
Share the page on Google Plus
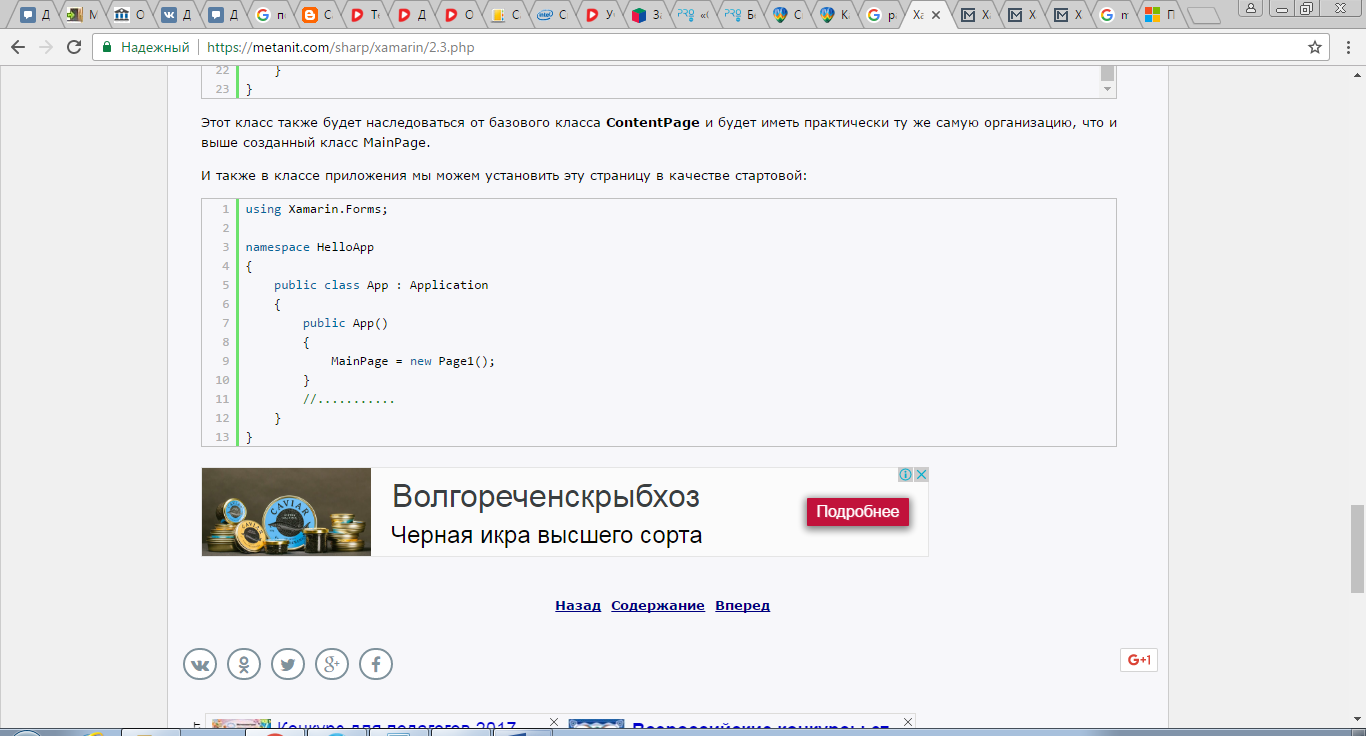(332, 664)
